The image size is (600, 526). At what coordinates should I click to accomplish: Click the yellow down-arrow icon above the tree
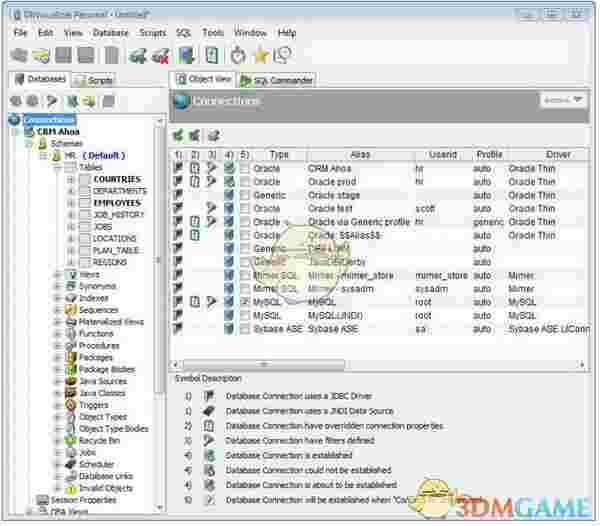click(x=89, y=101)
